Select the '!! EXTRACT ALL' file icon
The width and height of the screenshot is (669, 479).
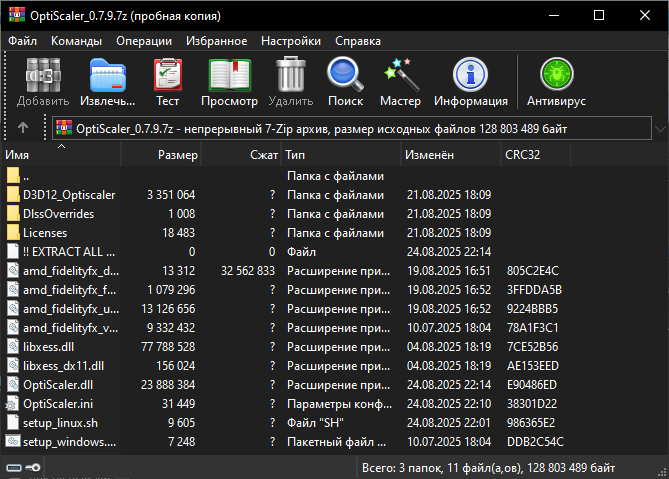pyautogui.click(x=13, y=251)
